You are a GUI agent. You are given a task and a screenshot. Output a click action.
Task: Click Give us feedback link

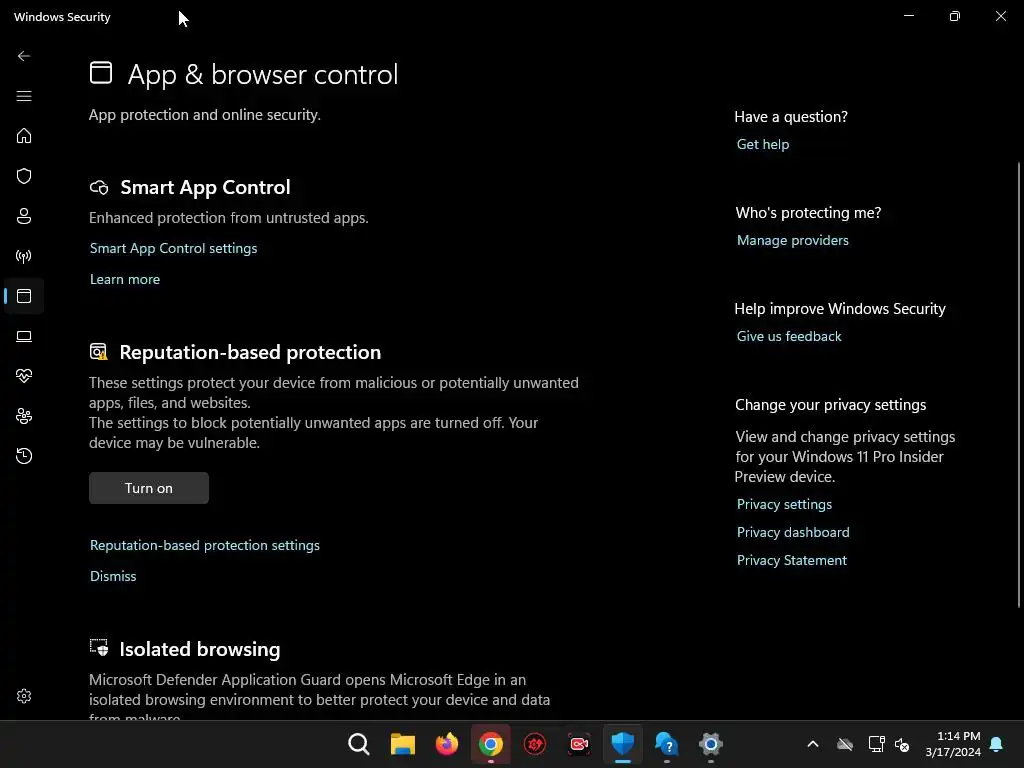(789, 336)
